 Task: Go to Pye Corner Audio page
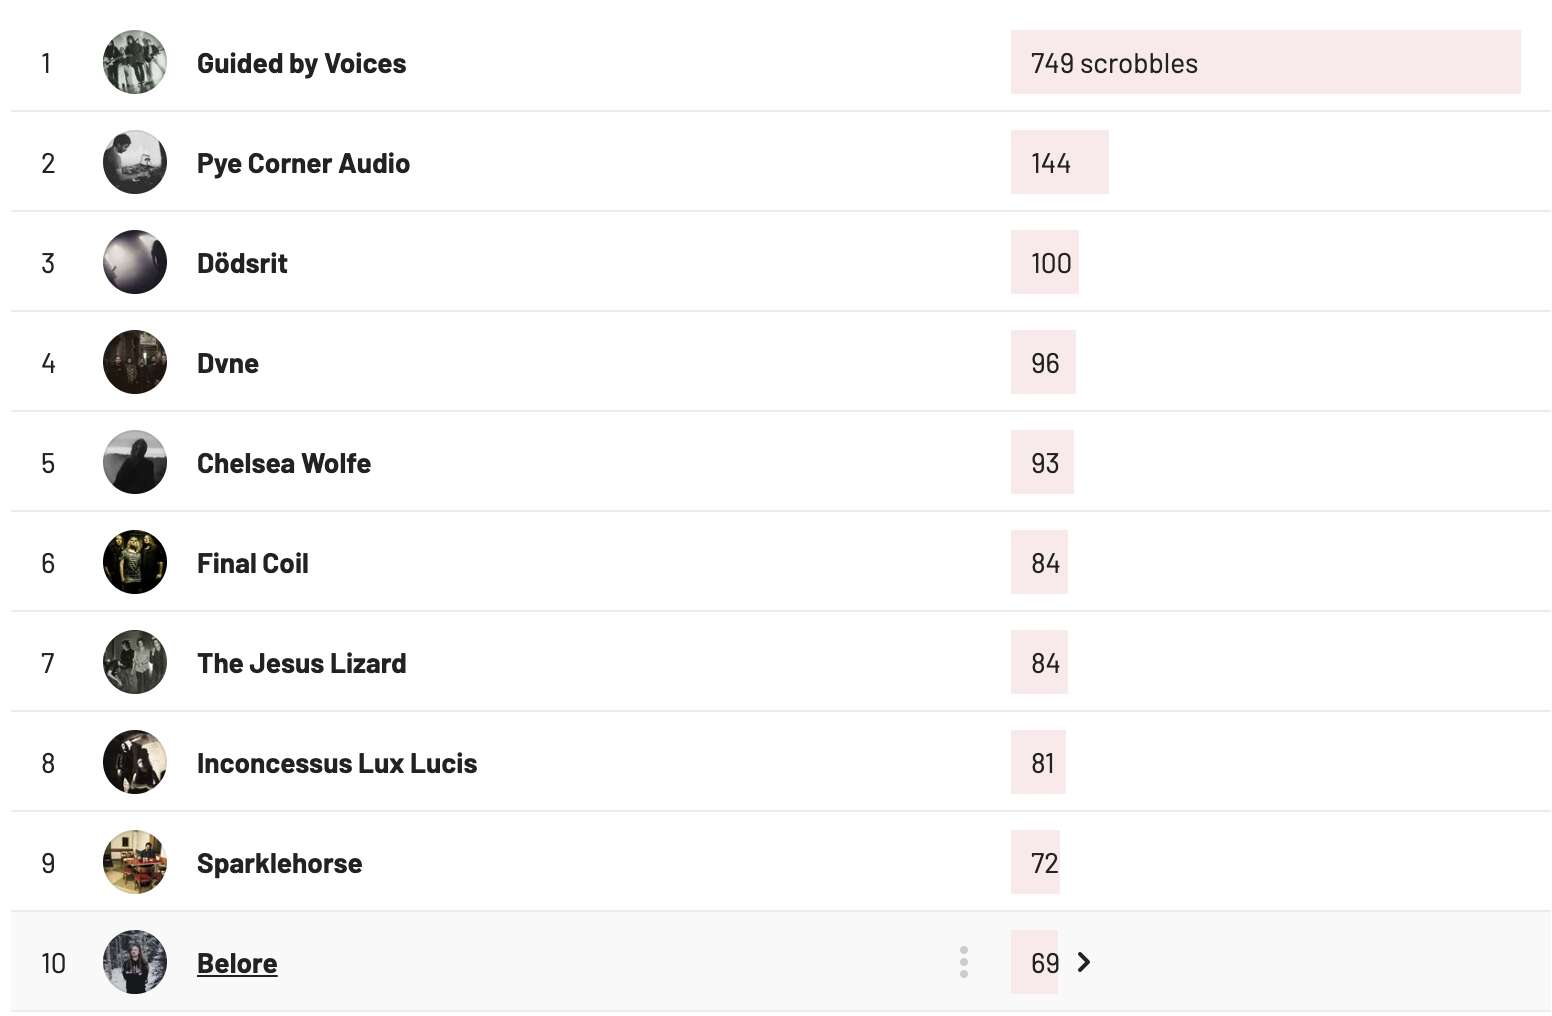[303, 163]
